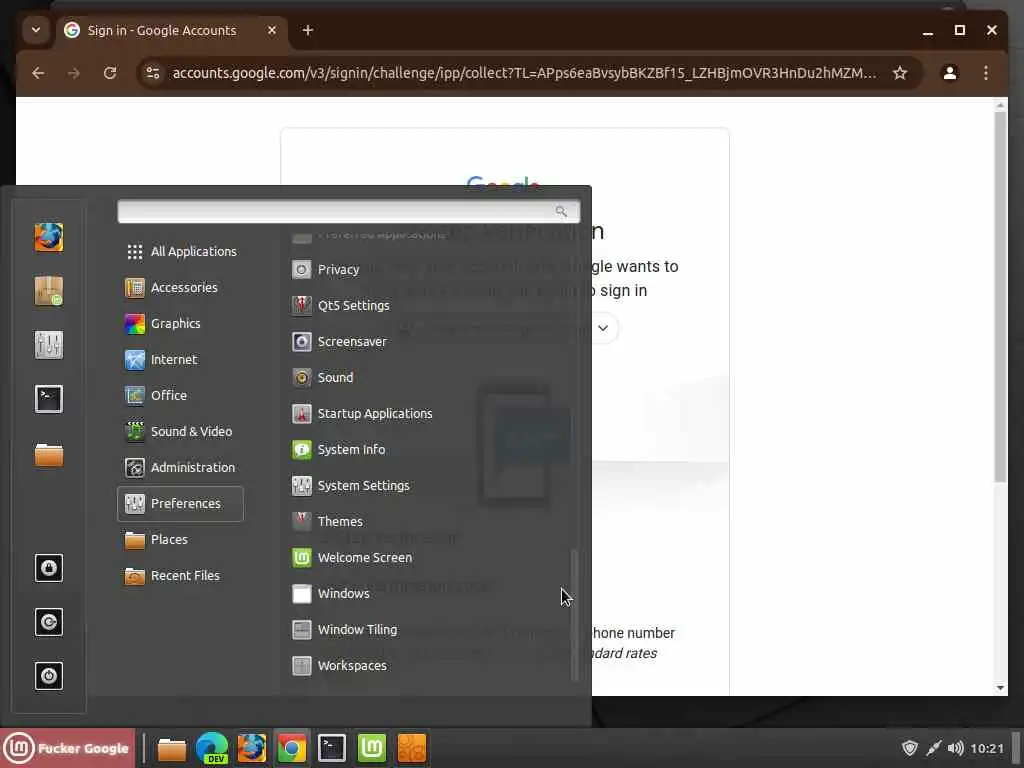This screenshot has width=1024, height=768.
Task: Close the Sign in - Google Accounts tab
Action: pyautogui.click(x=272, y=30)
